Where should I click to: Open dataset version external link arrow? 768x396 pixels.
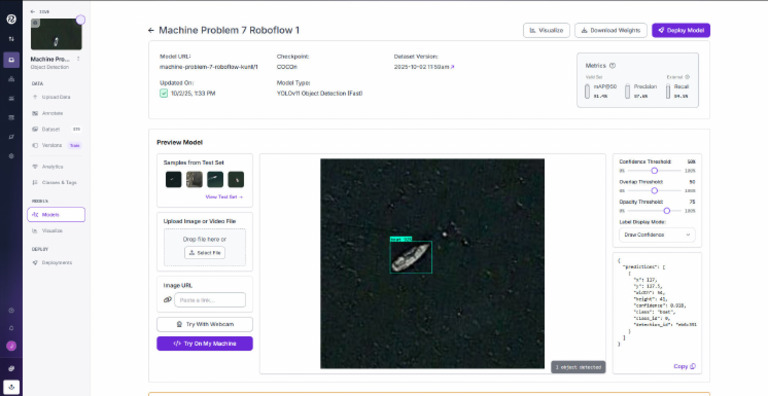coord(453,67)
